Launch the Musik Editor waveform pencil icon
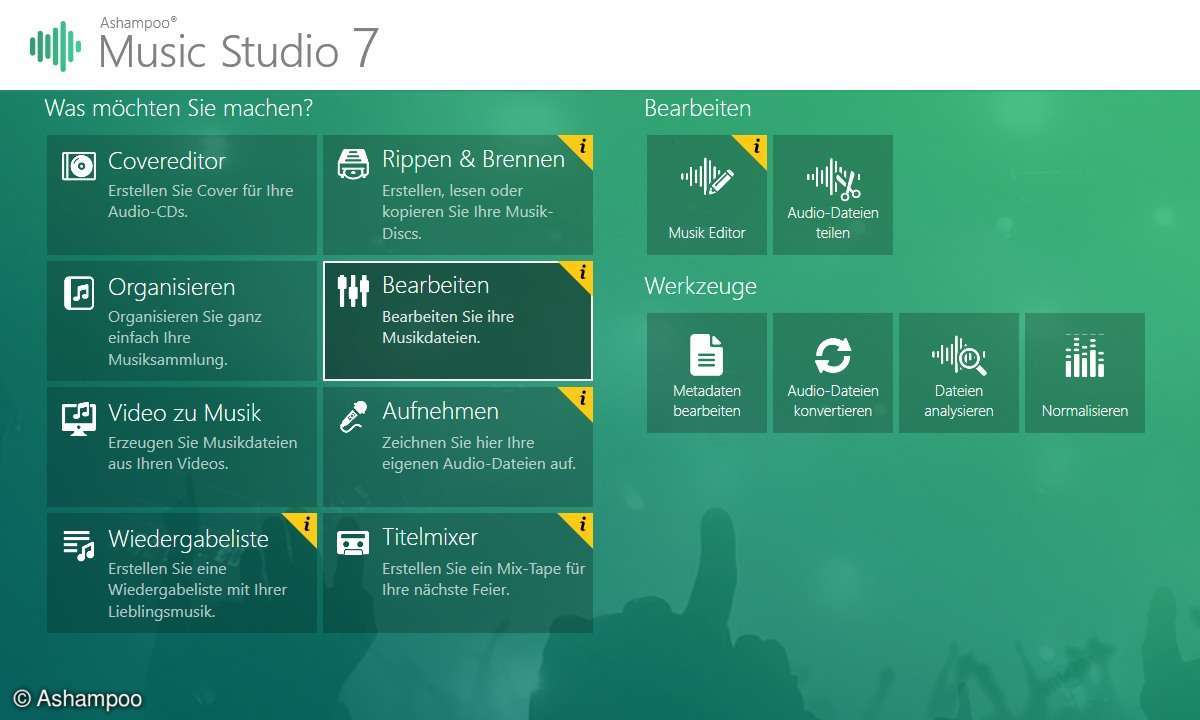This screenshot has height=720, width=1200. click(x=707, y=177)
